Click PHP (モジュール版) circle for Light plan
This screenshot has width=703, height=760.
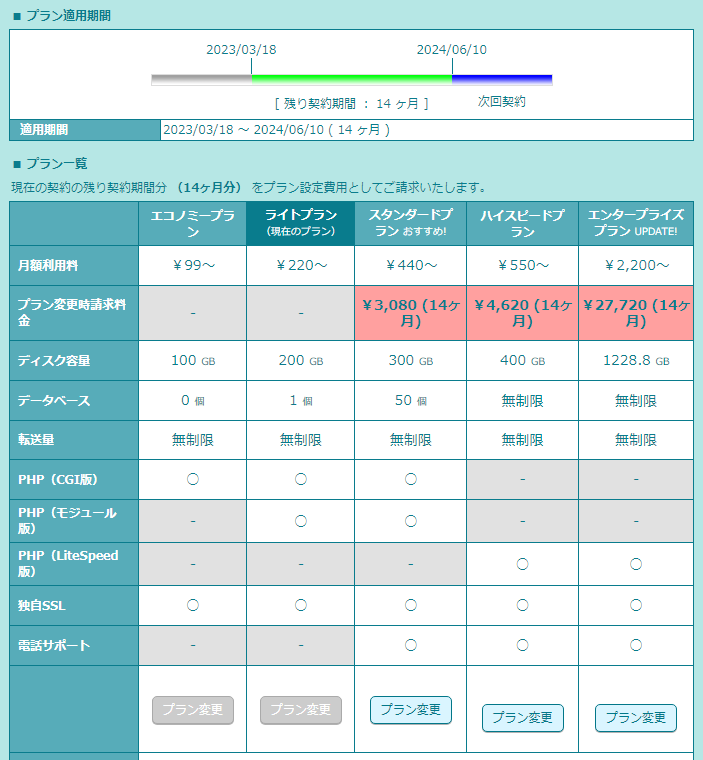coord(301,520)
